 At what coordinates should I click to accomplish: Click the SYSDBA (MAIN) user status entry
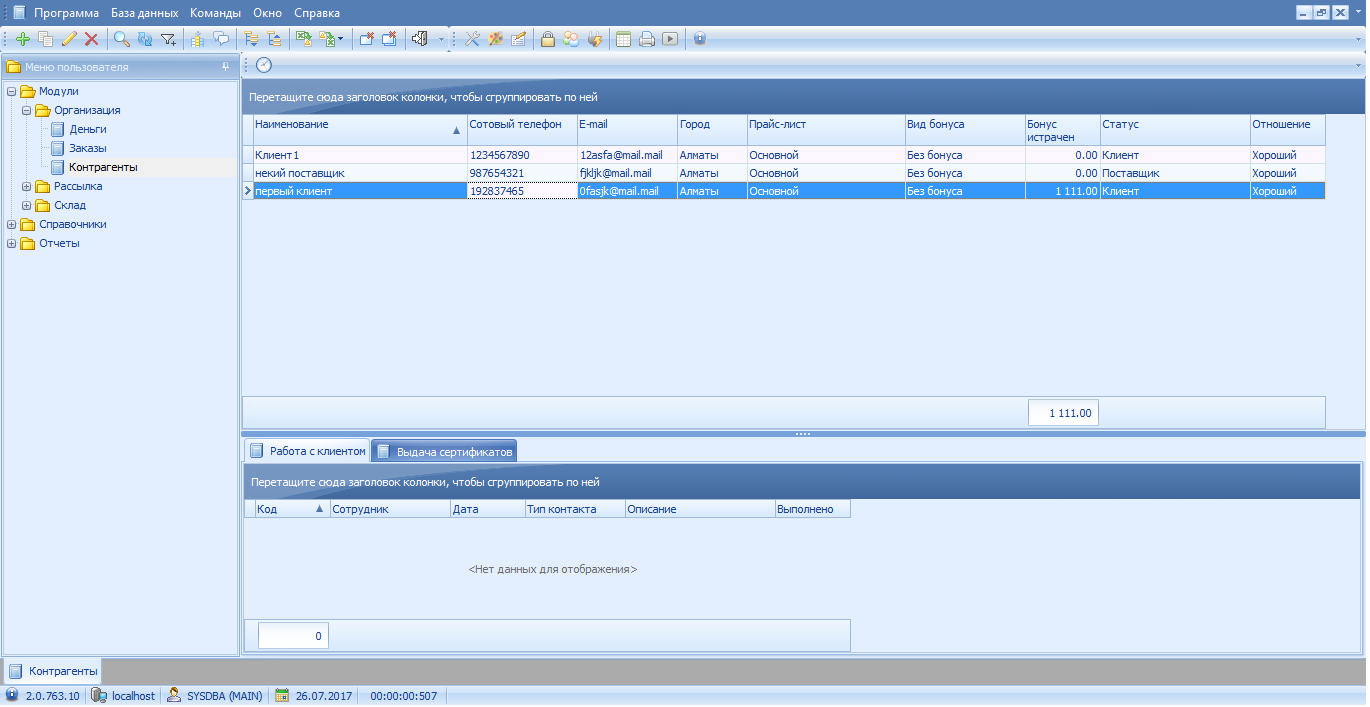pos(215,696)
